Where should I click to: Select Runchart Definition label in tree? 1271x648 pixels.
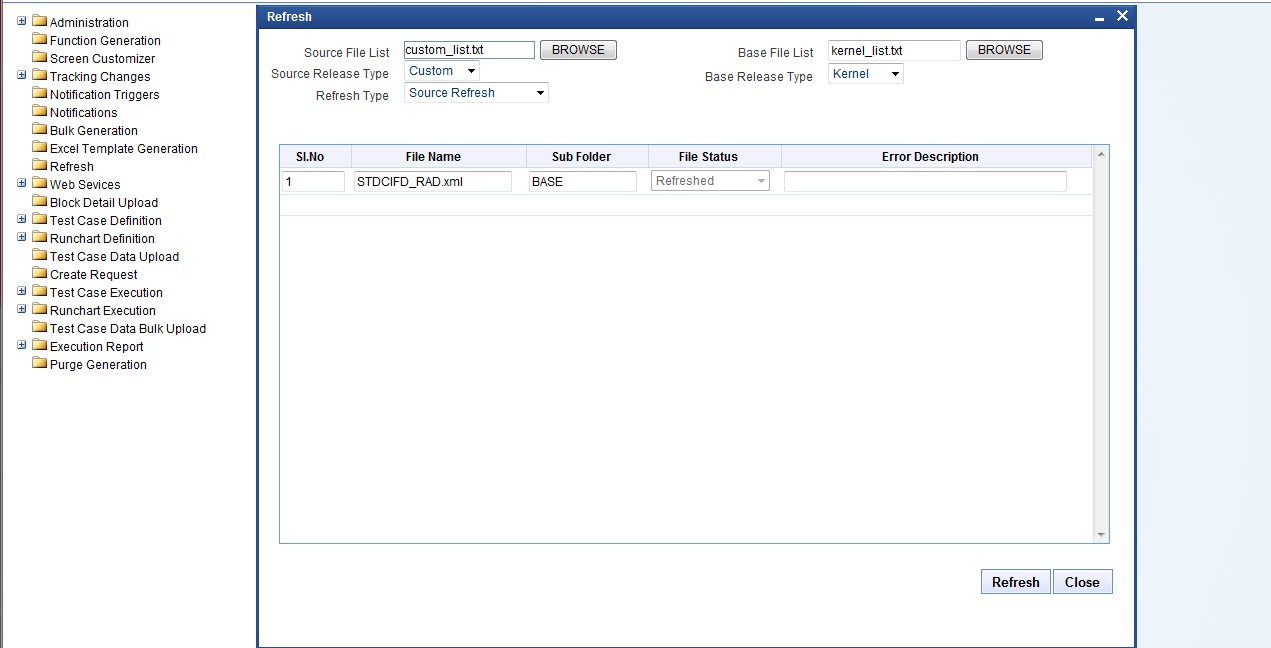102,238
